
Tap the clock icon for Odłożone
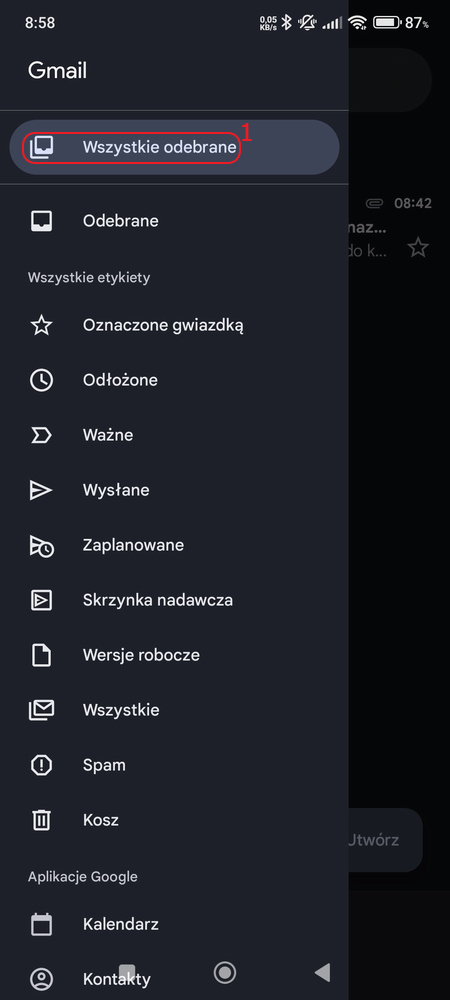click(x=41, y=381)
